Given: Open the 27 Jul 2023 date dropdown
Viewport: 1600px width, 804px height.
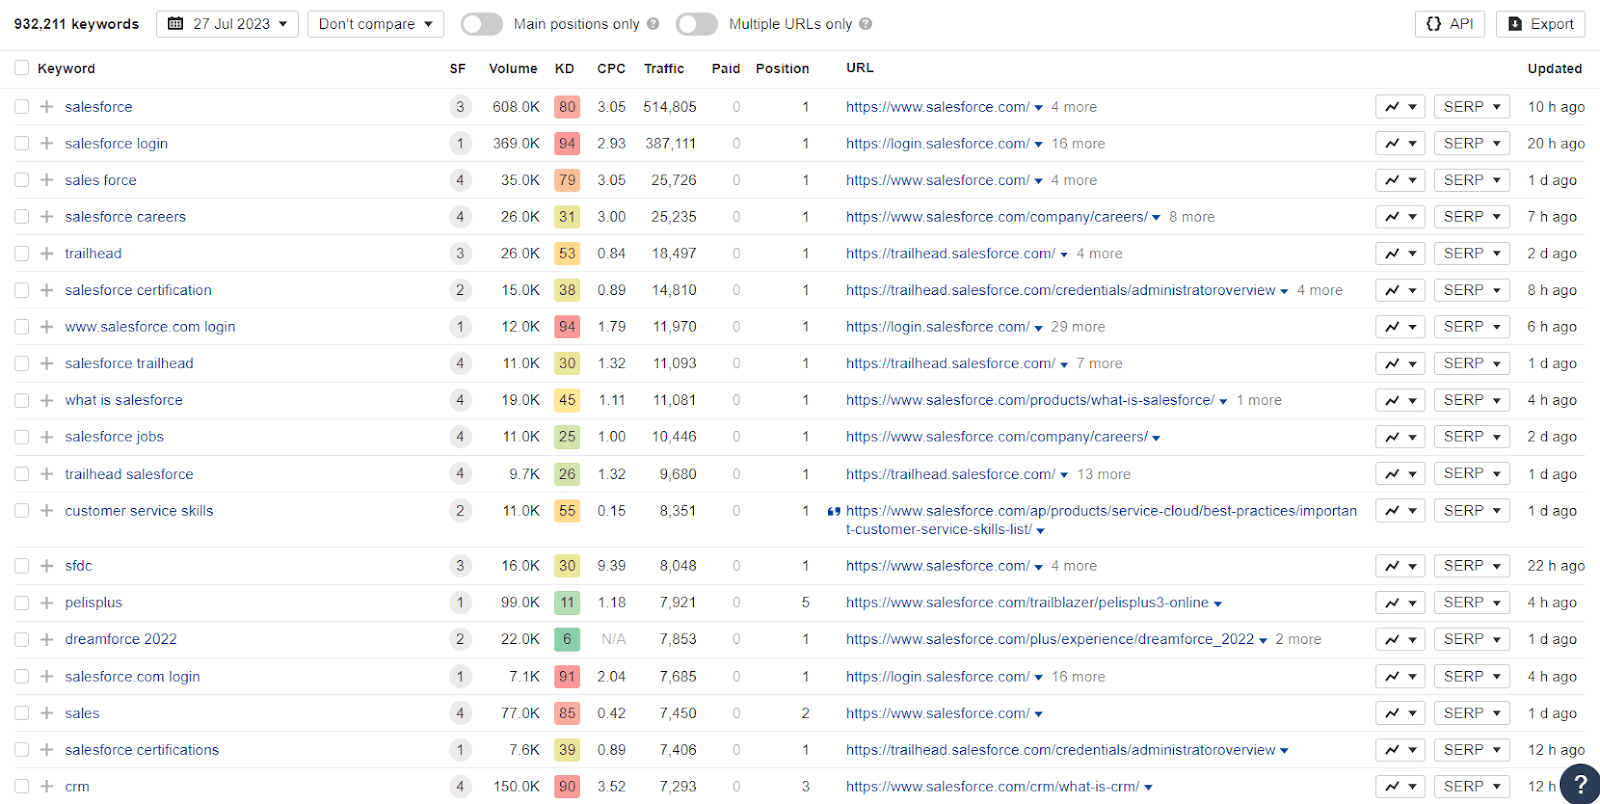Looking at the screenshot, I should coord(227,24).
